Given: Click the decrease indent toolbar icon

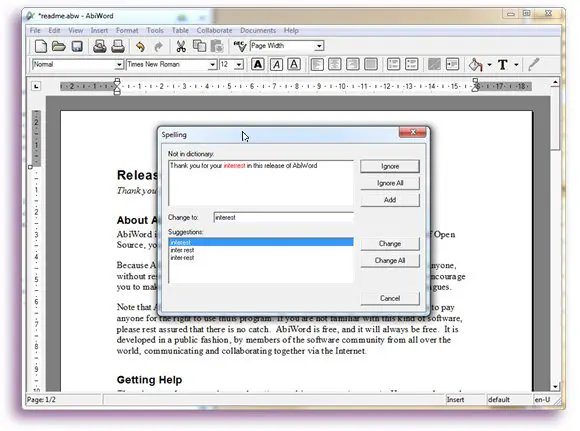Looking at the screenshot, I should coord(434,64).
